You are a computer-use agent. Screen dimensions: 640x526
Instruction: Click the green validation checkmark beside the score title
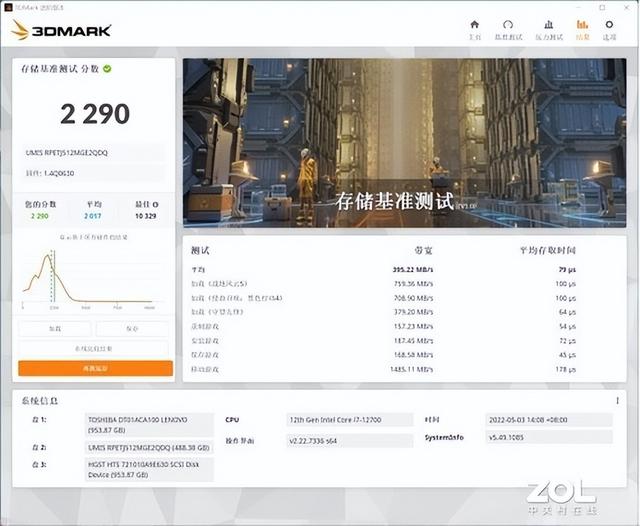107,69
